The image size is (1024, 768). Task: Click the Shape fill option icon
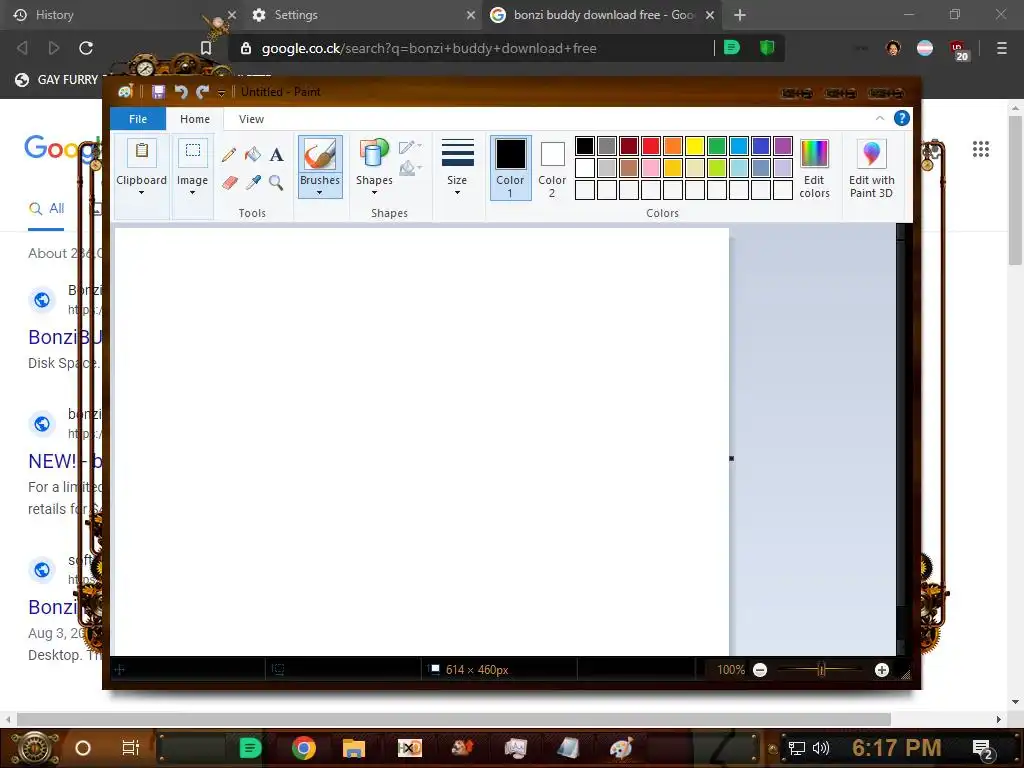click(409, 168)
